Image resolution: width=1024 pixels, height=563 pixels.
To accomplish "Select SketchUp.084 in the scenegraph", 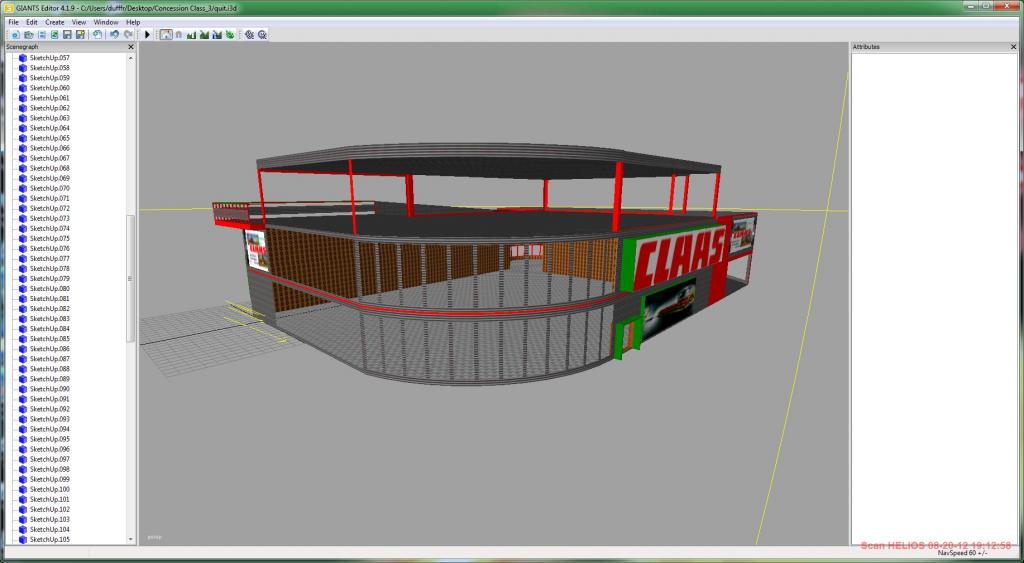I will pyautogui.click(x=50, y=329).
